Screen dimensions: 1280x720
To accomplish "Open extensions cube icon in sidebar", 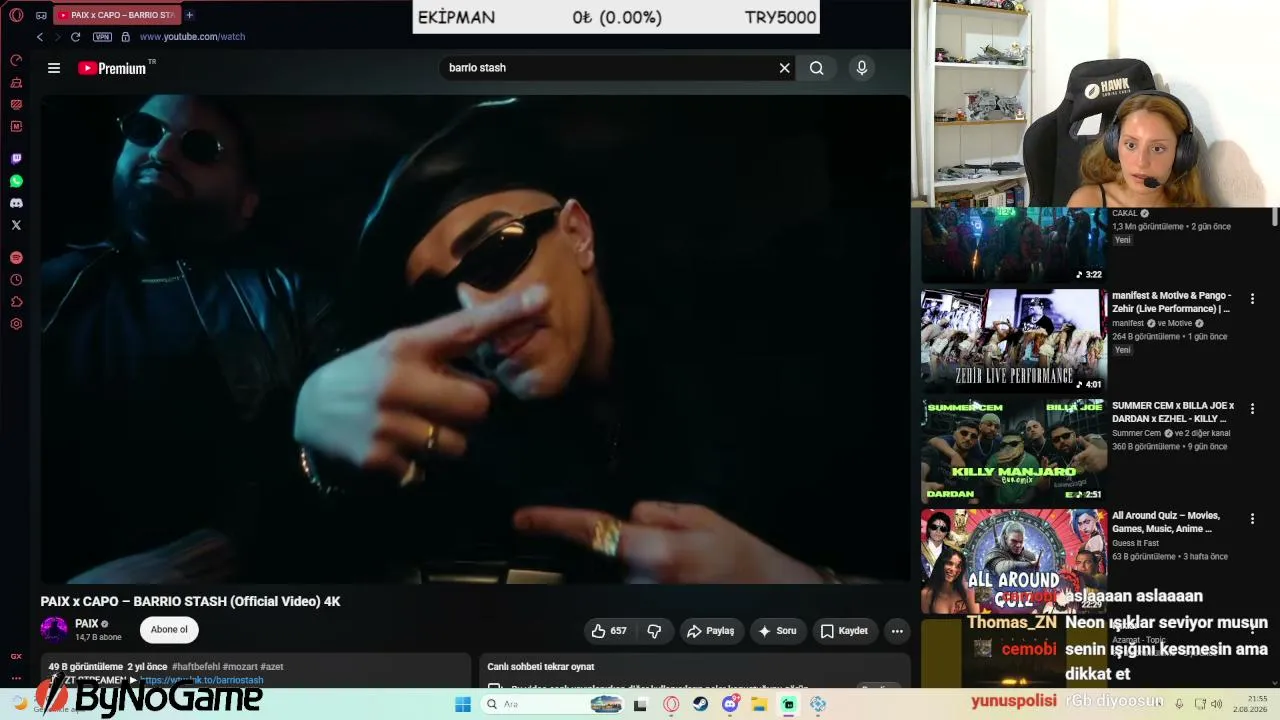I will point(16,302).
